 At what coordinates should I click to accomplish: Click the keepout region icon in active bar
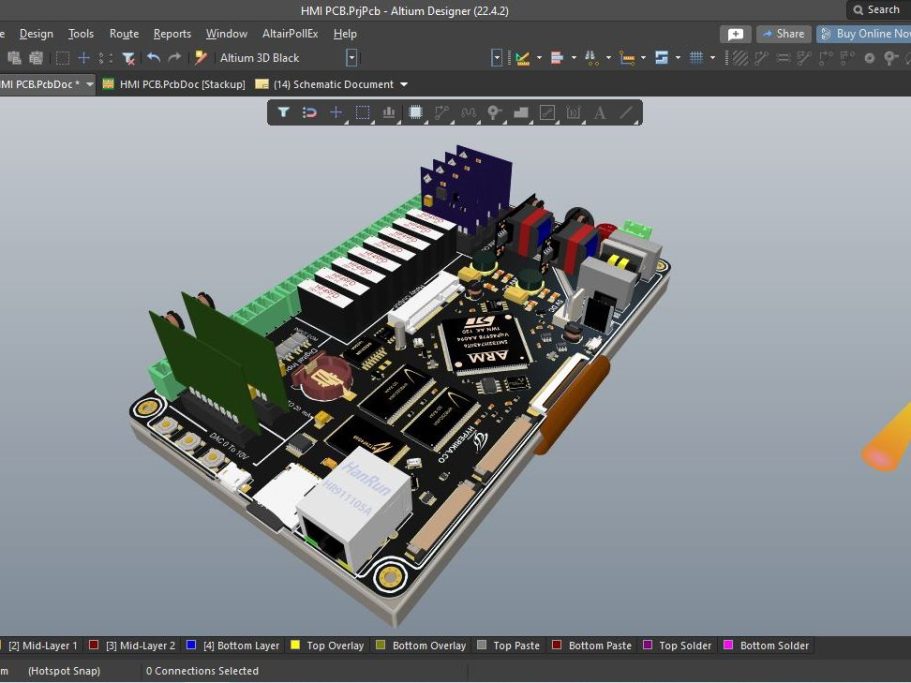click(x=547, y=112)
